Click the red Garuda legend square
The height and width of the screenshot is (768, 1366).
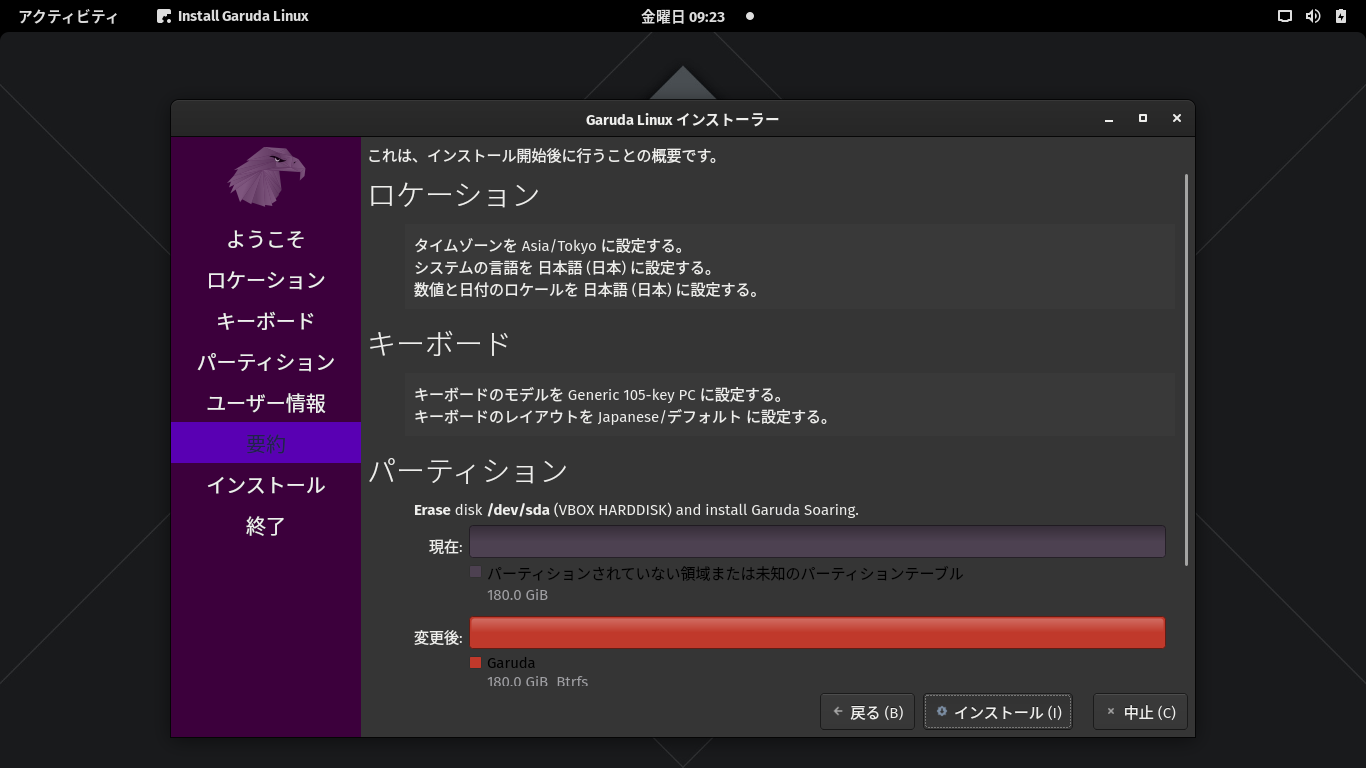[x=476, y=663]
